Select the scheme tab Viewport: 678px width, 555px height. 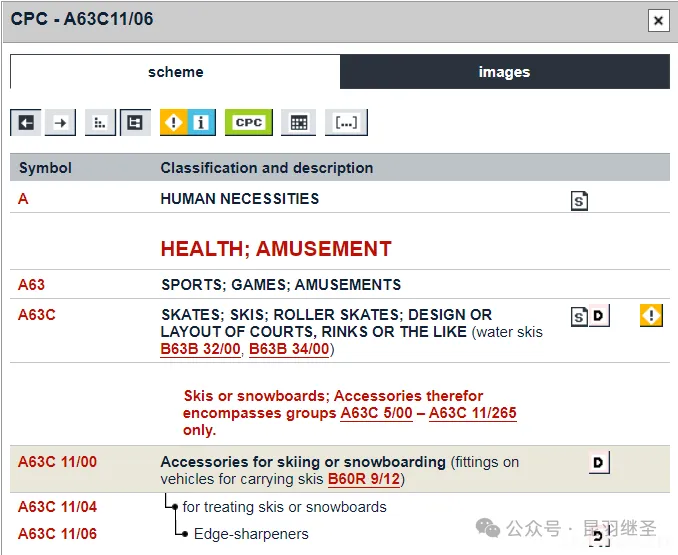coord(175,72)
